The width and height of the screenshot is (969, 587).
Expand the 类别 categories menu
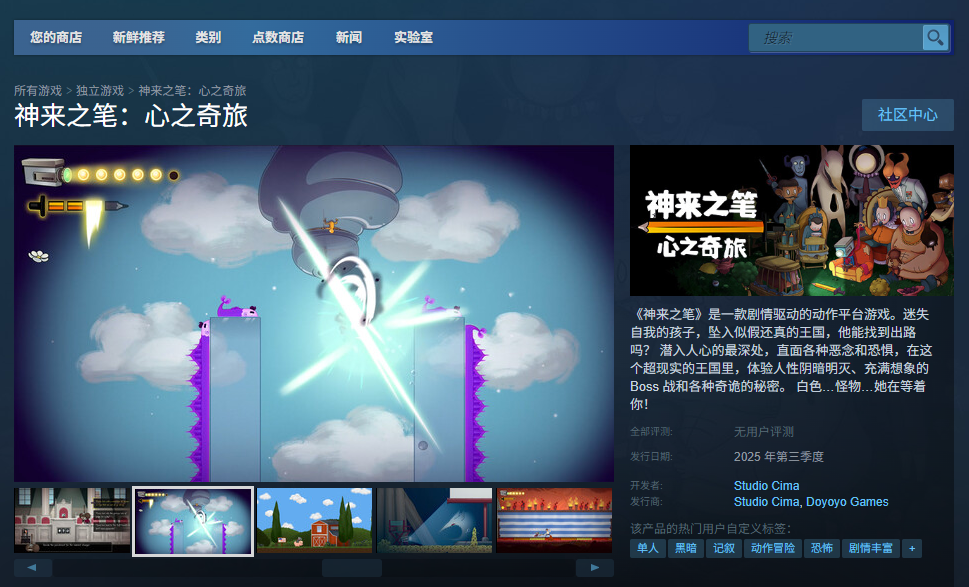click(208, 38)
